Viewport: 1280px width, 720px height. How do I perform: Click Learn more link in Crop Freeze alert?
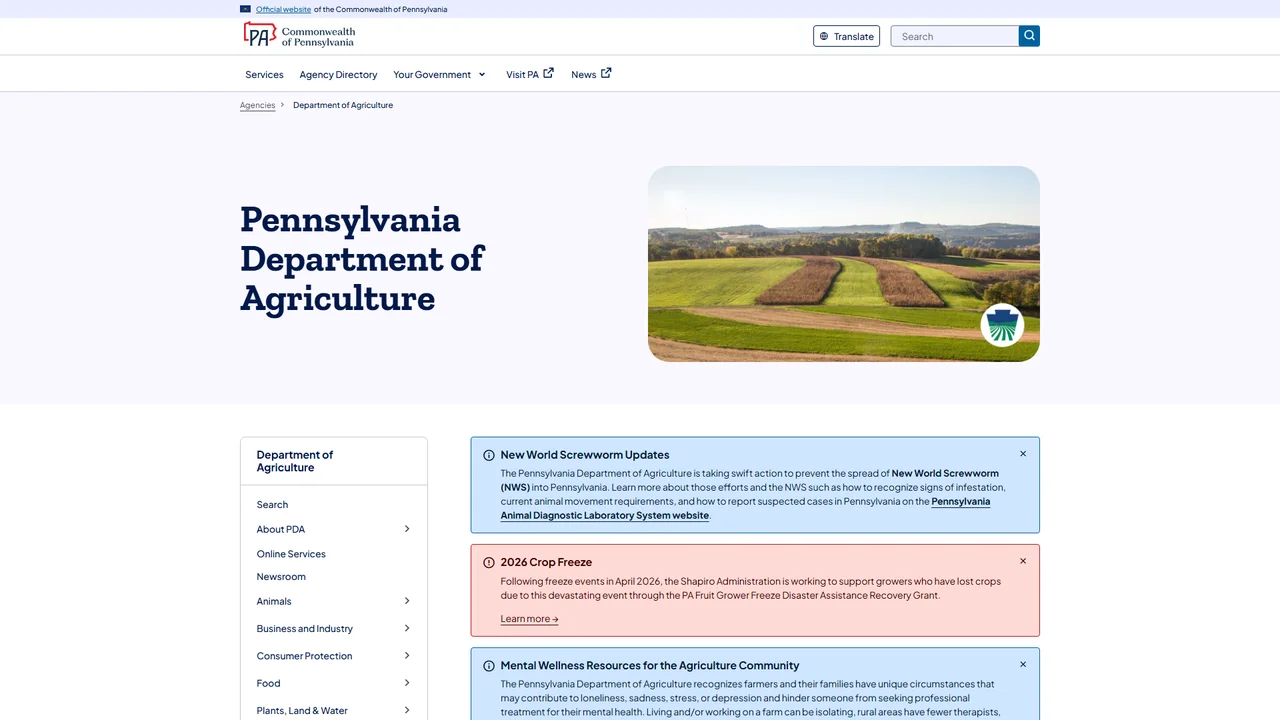(x=529, y=619)
